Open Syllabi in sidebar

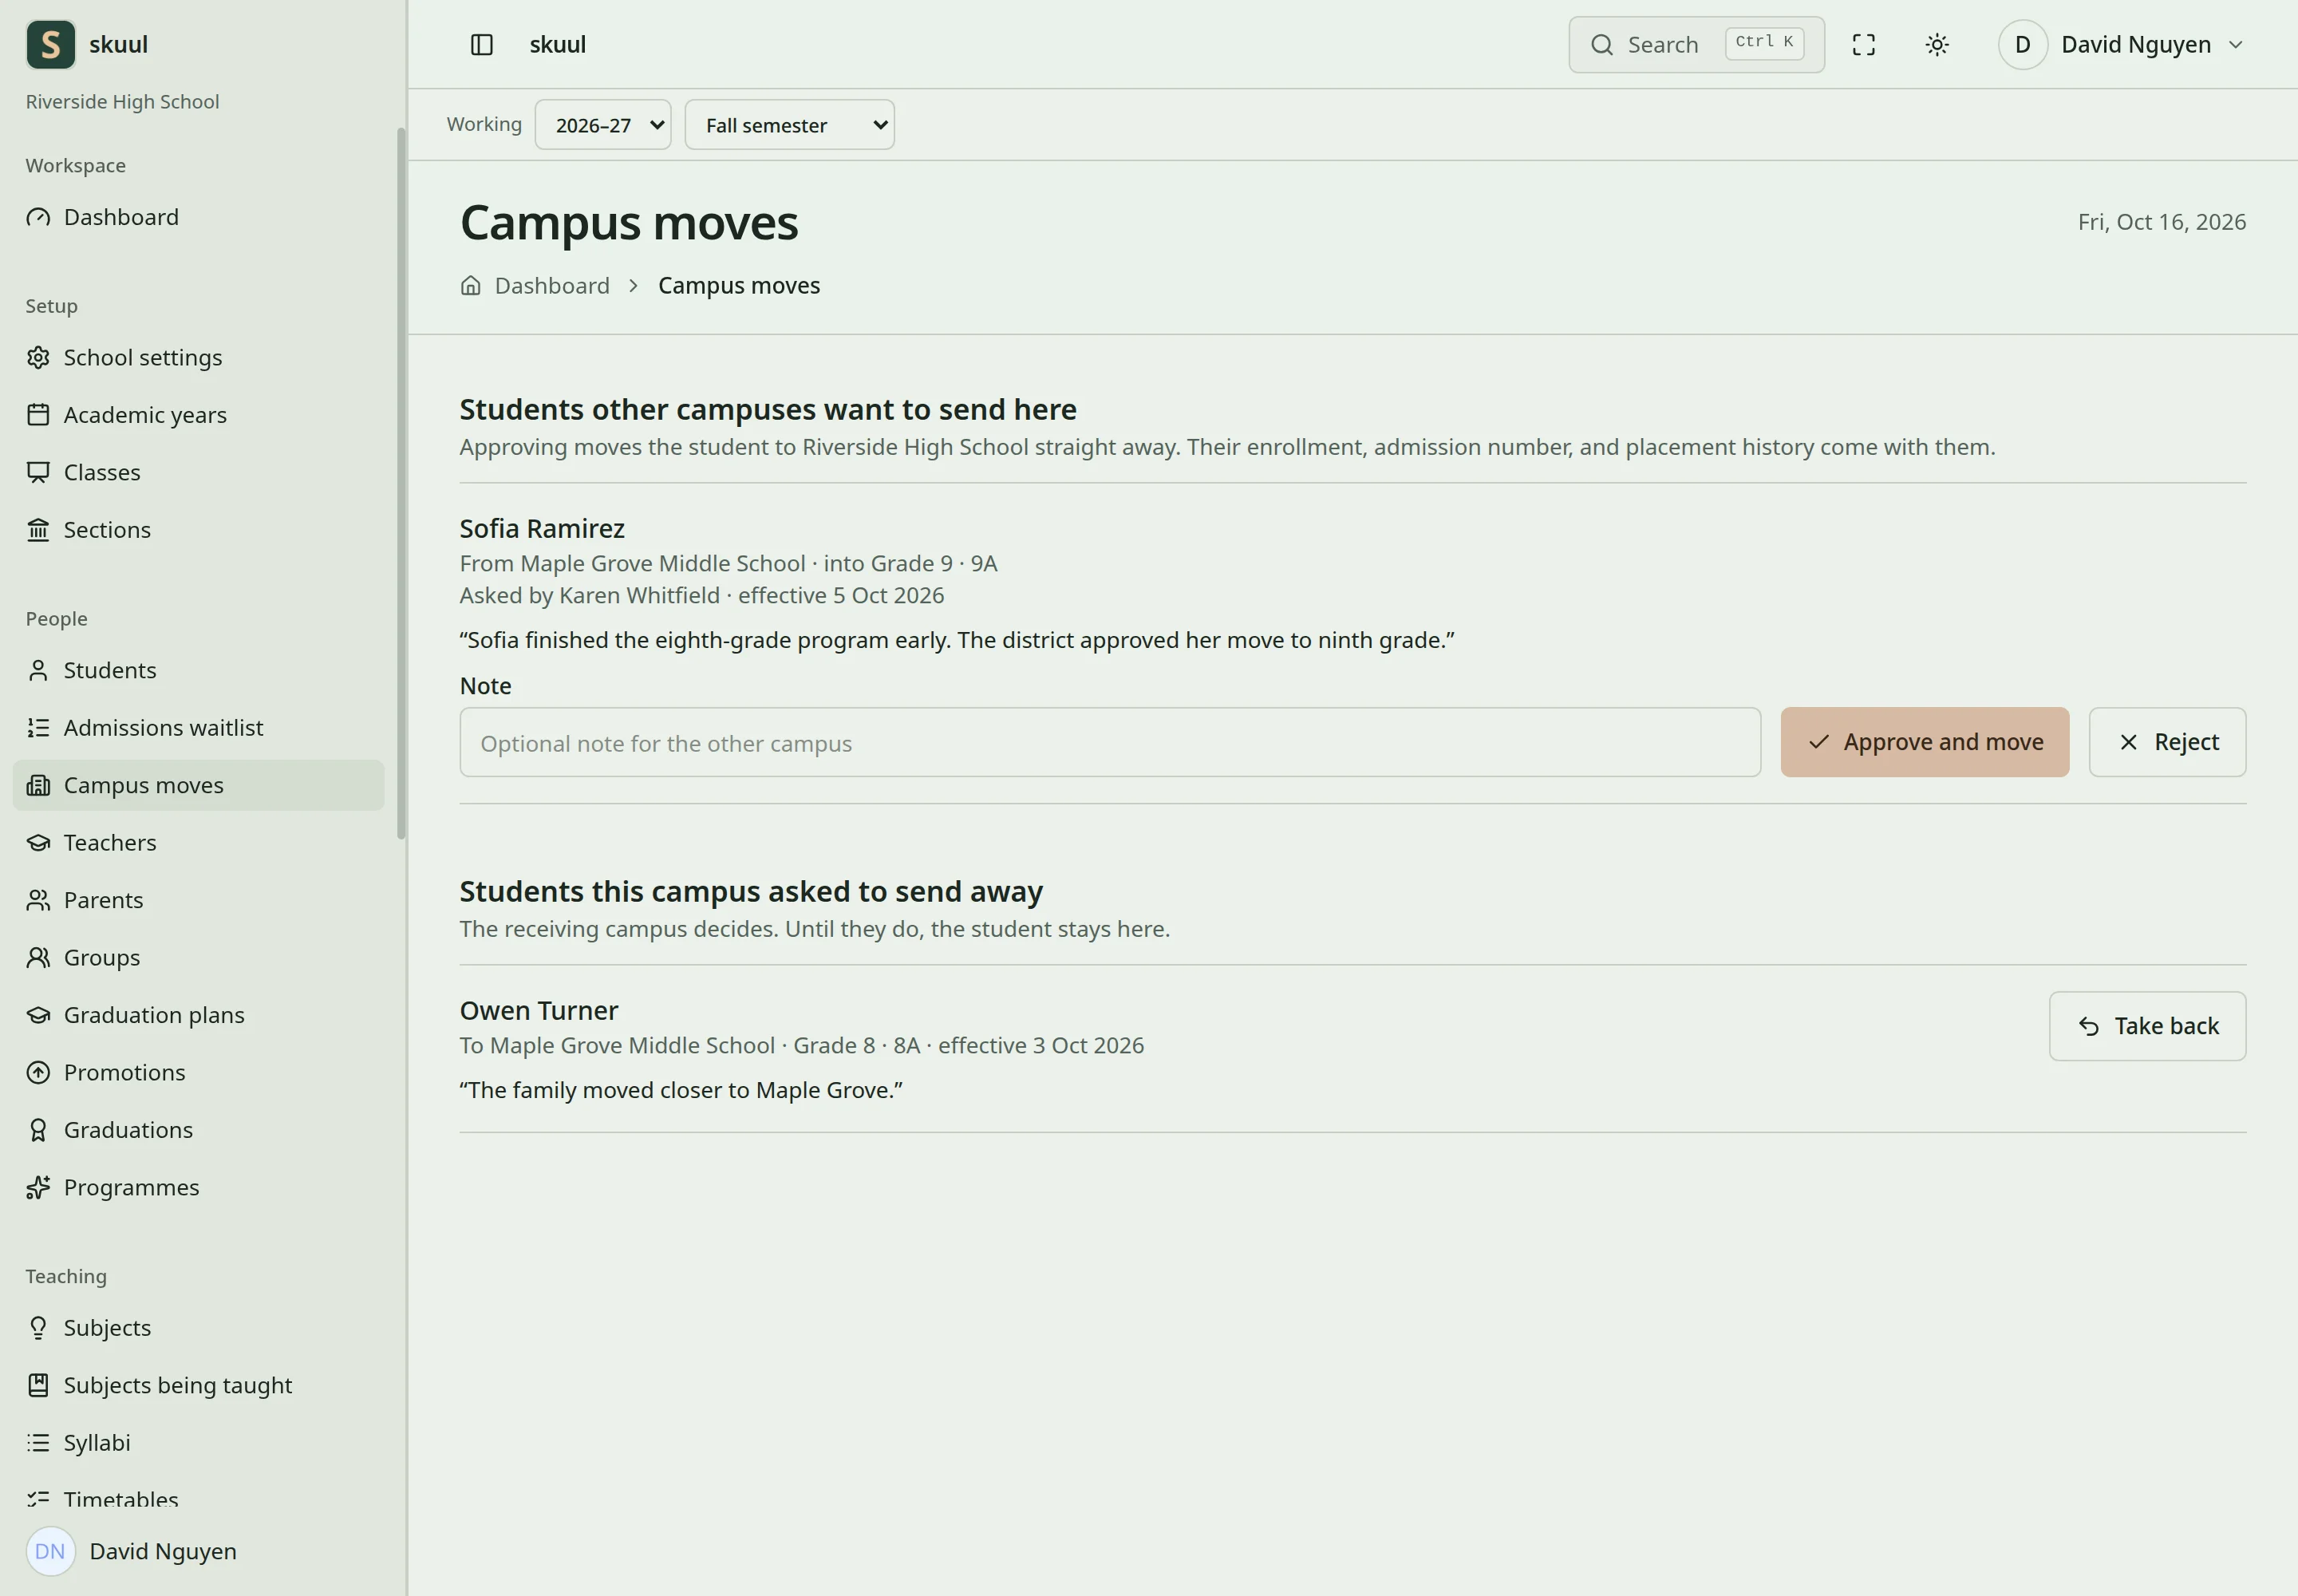(198, 1442)
